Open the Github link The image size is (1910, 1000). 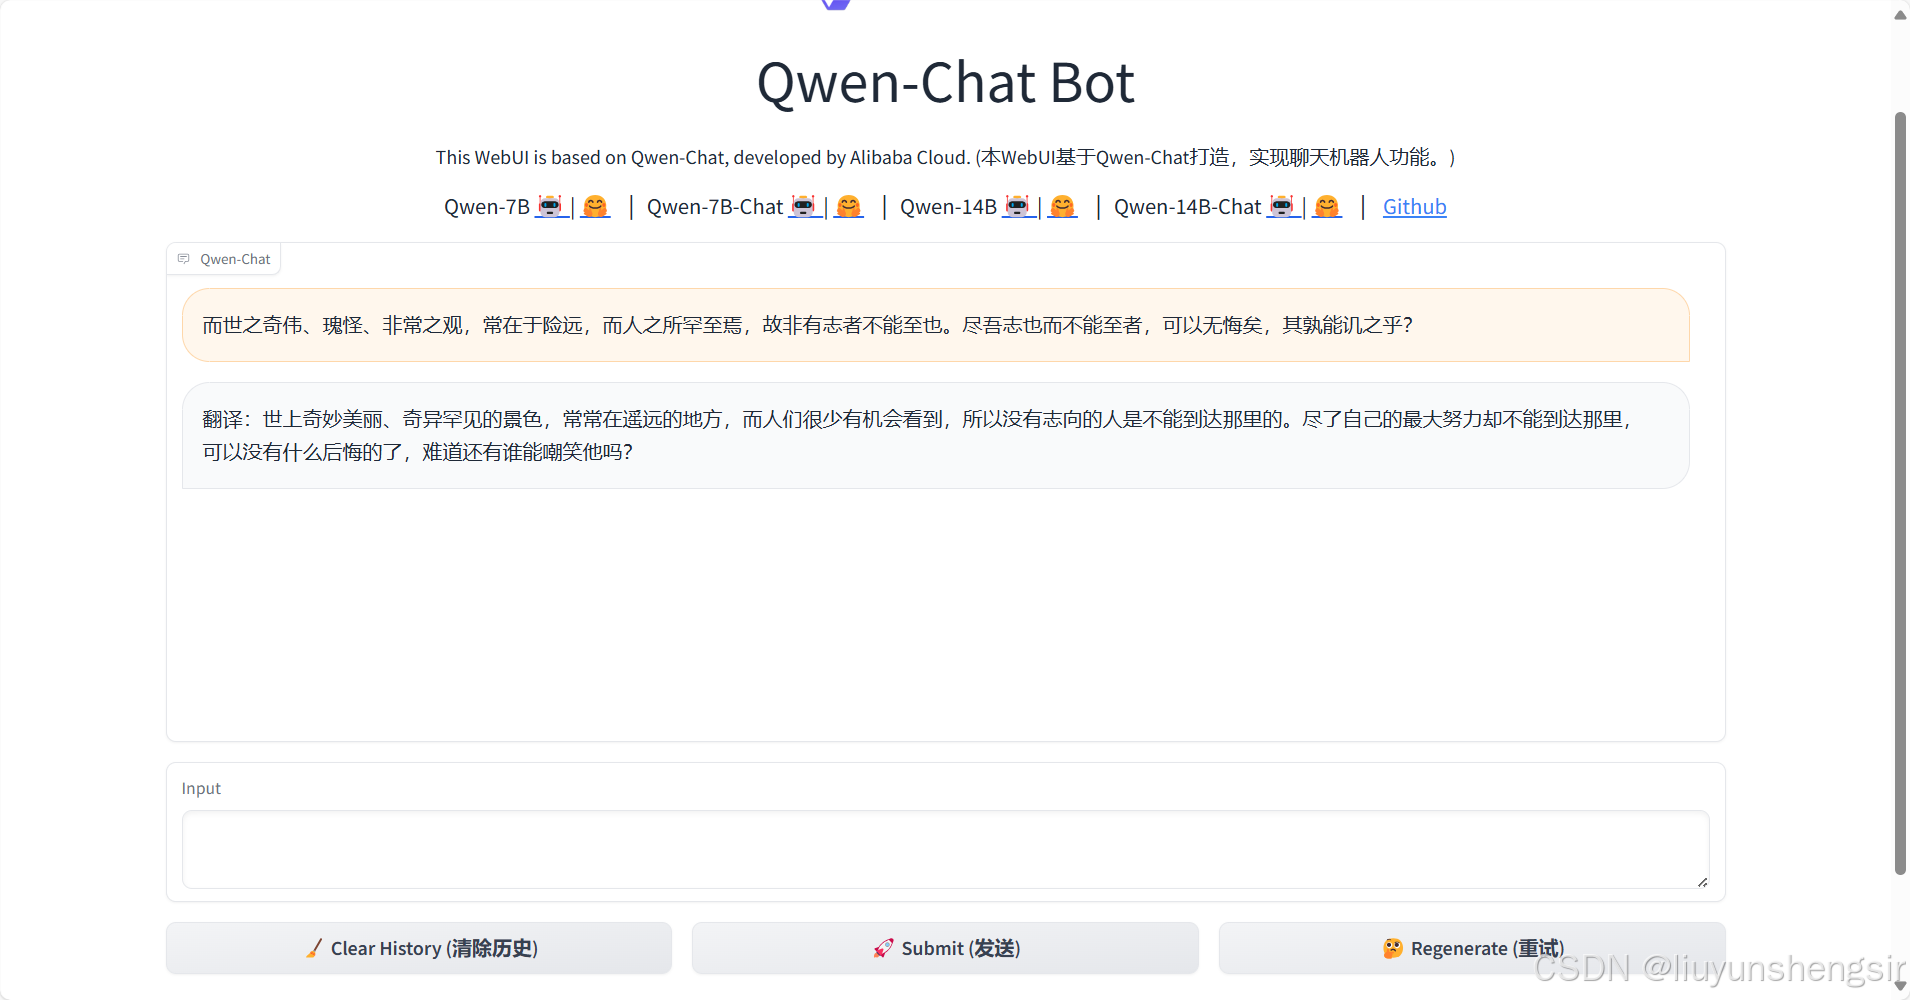(x=1414, y=207)
